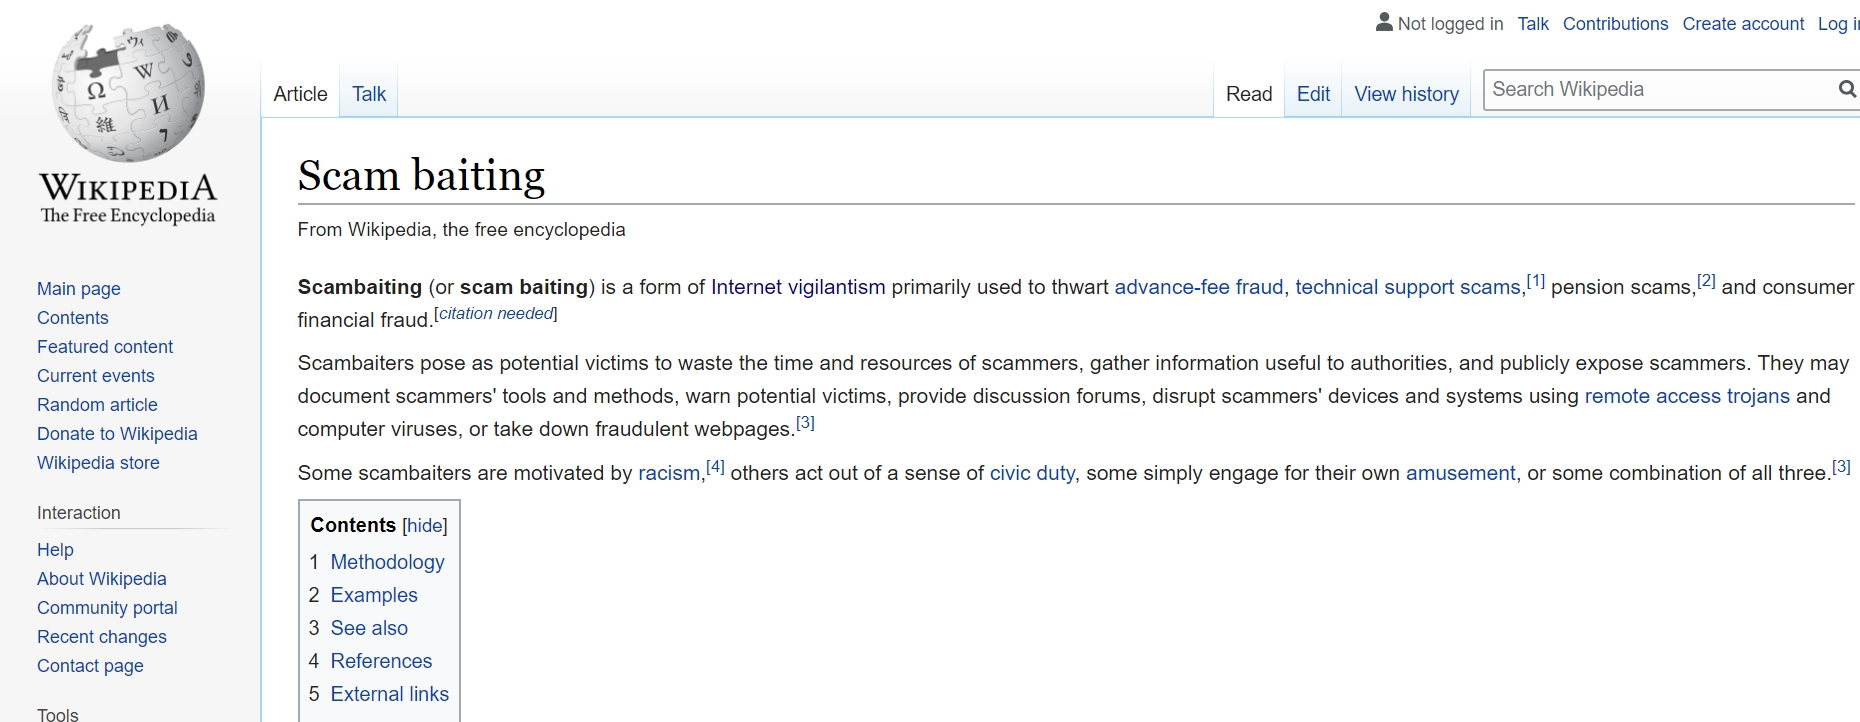The width and height of the screenshot is (1860, 722).
Task: Open About Wikipedia link
Action: [102, 579]
